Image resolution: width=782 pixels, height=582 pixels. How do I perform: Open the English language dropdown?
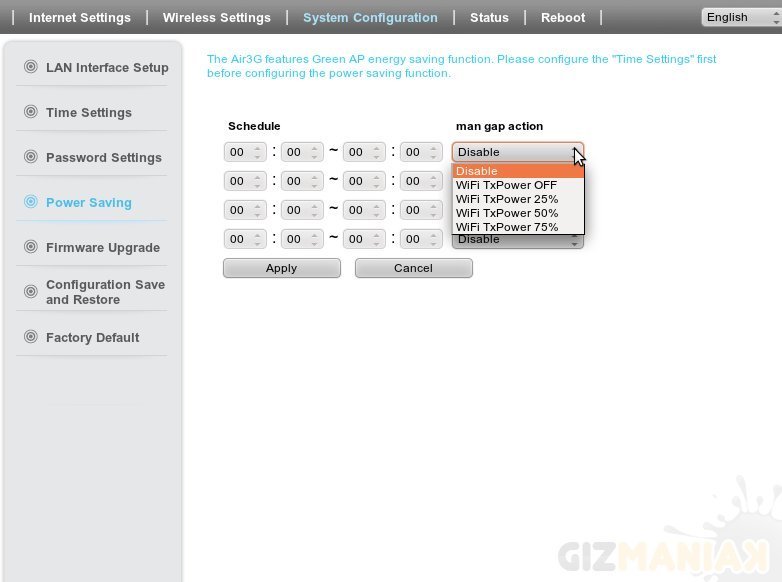738,17
